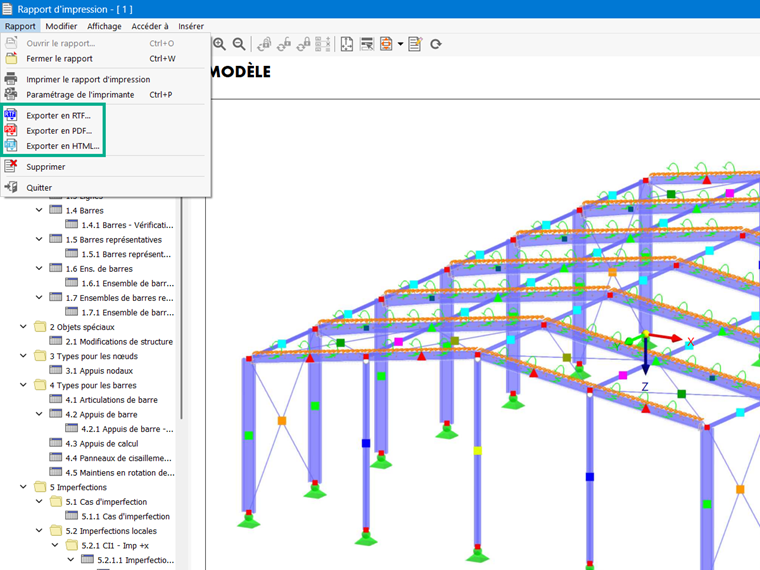Open the Rapport menu

20,26
